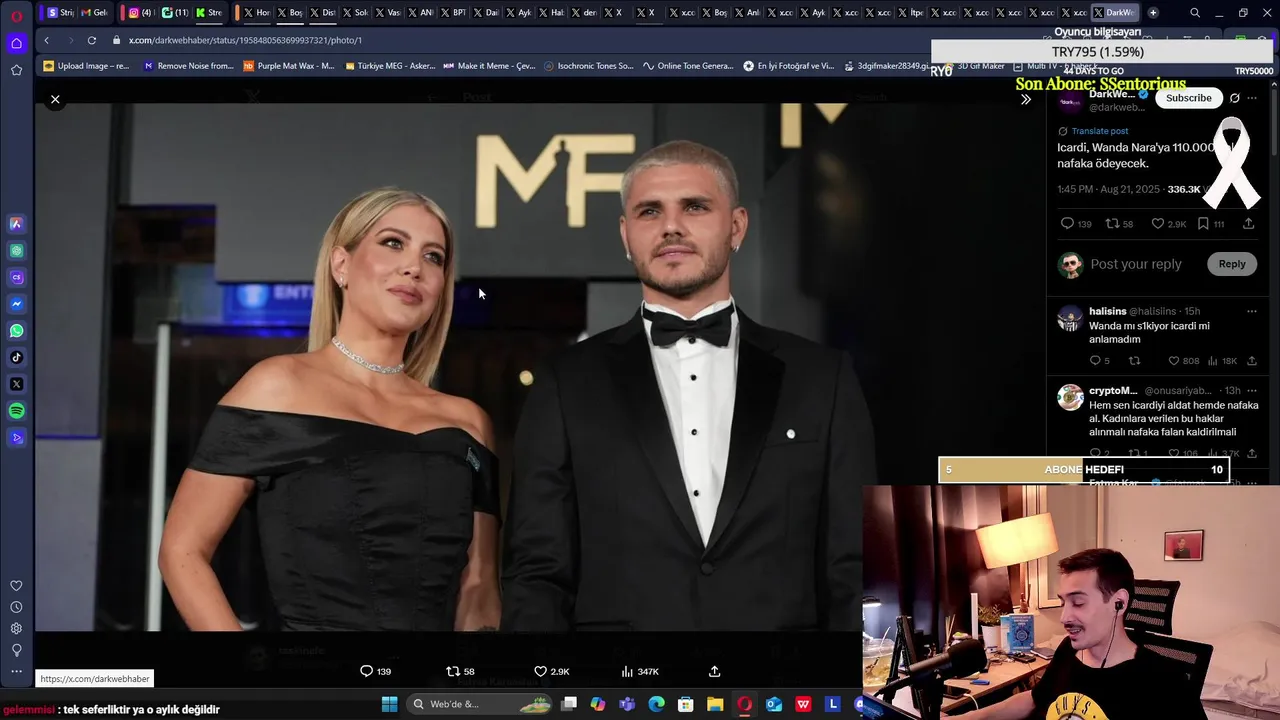This screenshot has height=720, width=1280.
Task: View post analytics 347K below photo
Action: click(x=627, y=671)
